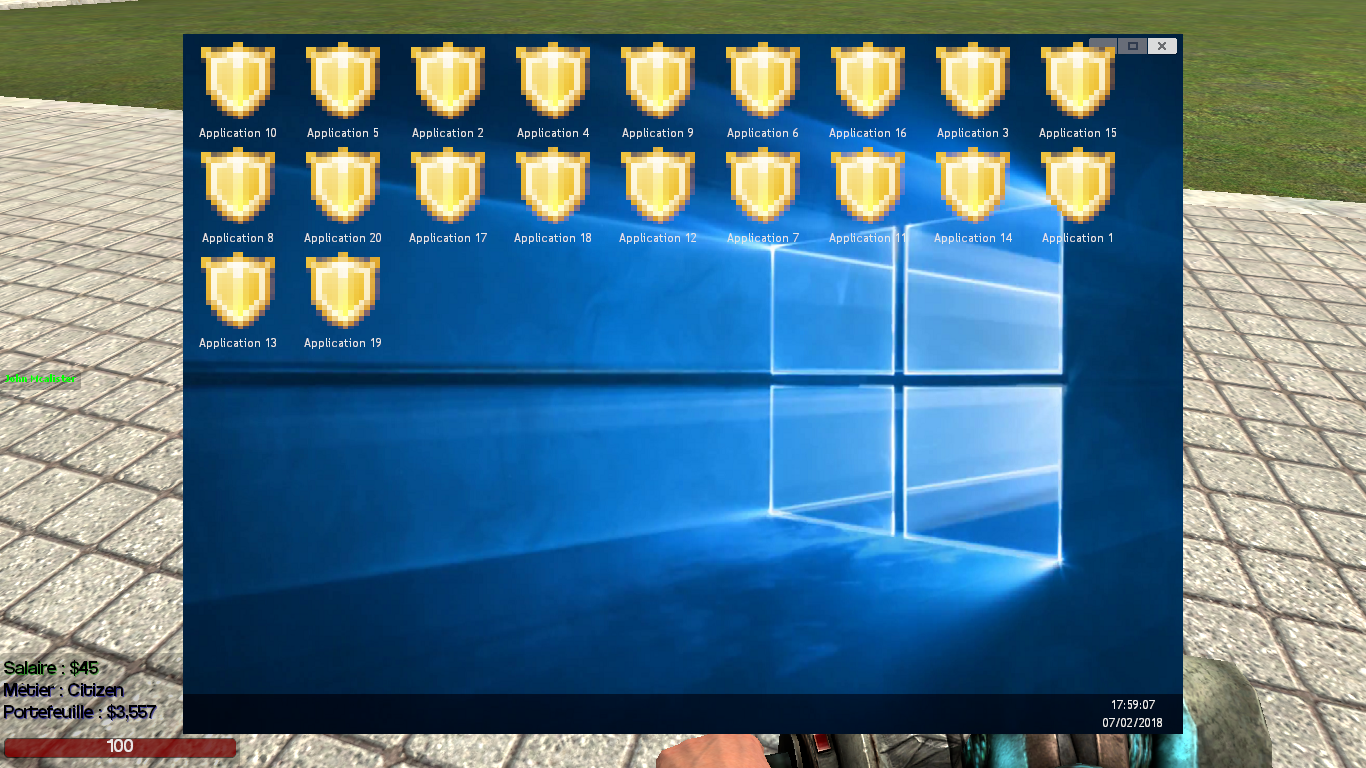The height and width of the screenshot is (768, 1366).
Task: Open the Application 20 desktop icon
Action: (343, 186)
